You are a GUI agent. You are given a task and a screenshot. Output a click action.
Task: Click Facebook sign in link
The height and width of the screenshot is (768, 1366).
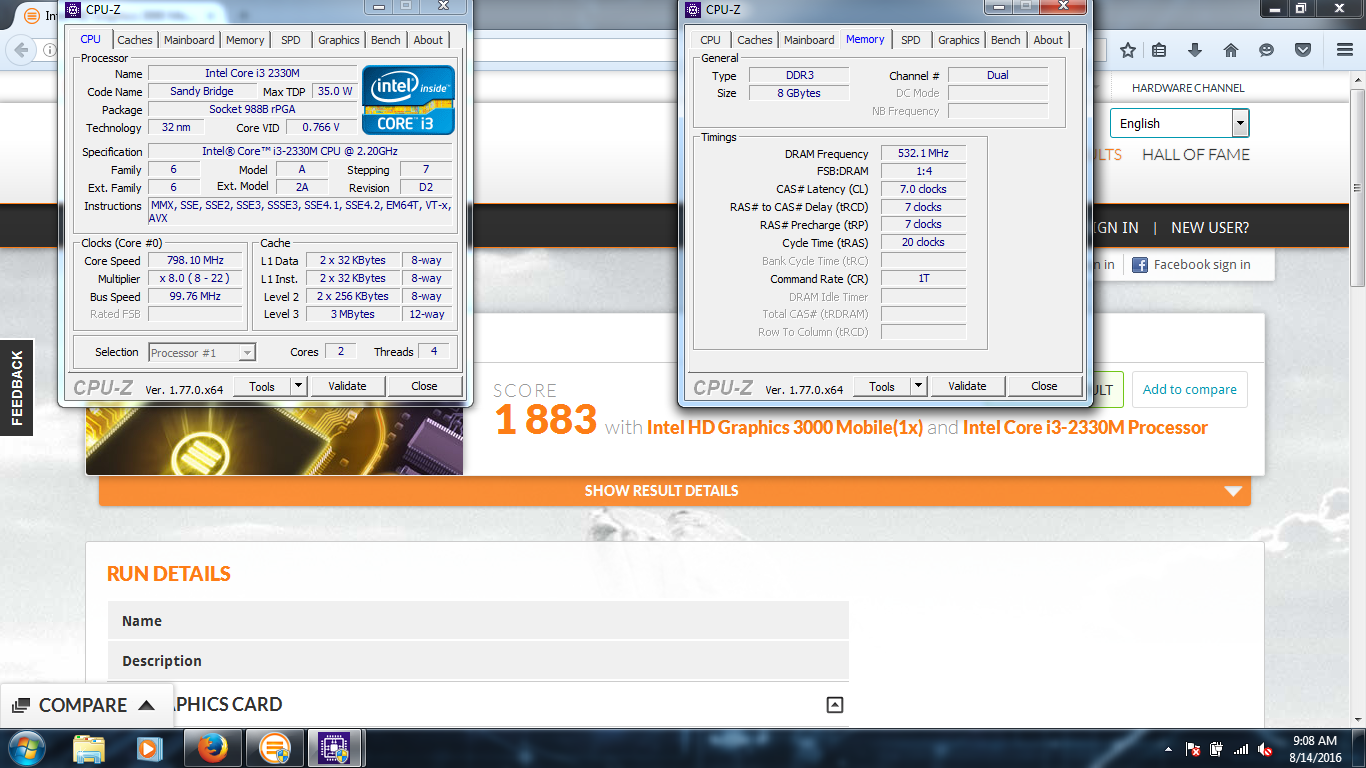tap(1202, 265)
